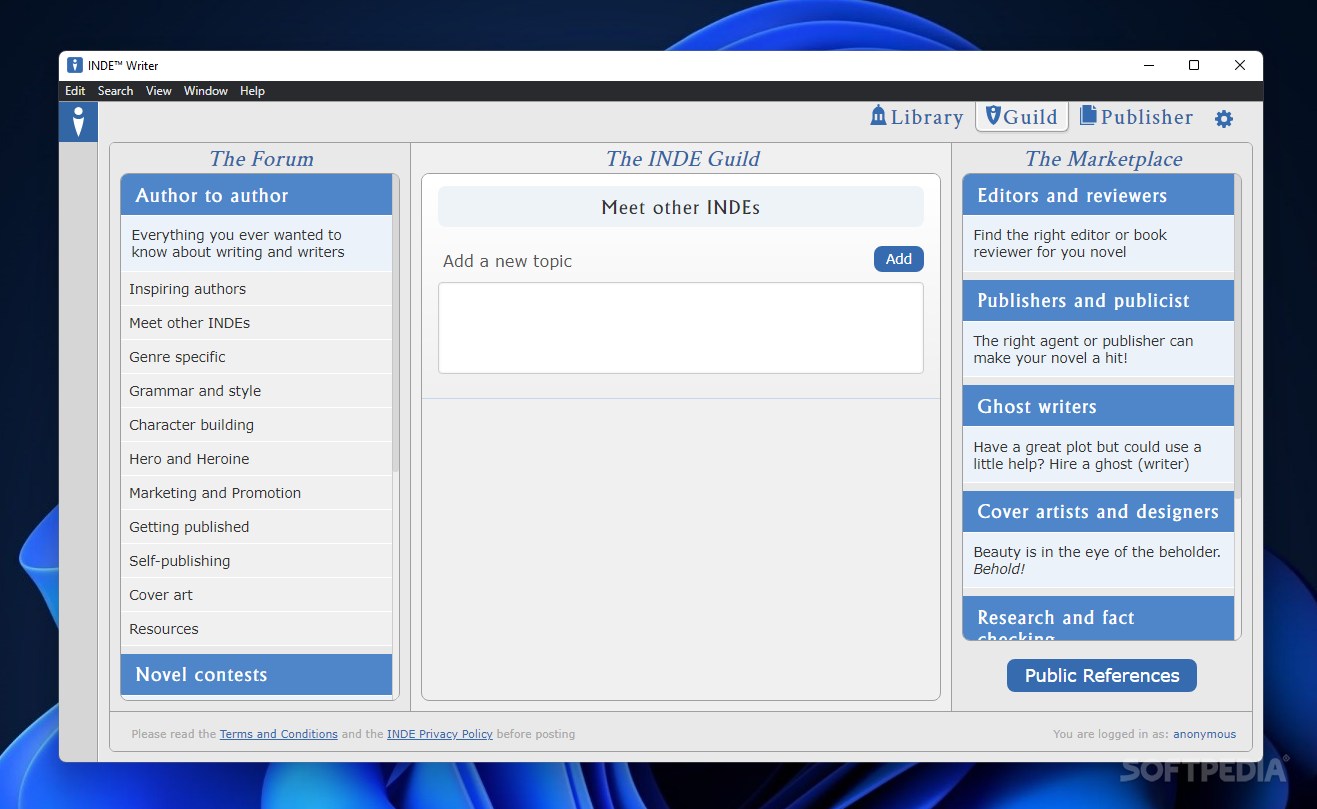
Task: Click the Forum panel scrollbar
Action: (x=396, y=325)
